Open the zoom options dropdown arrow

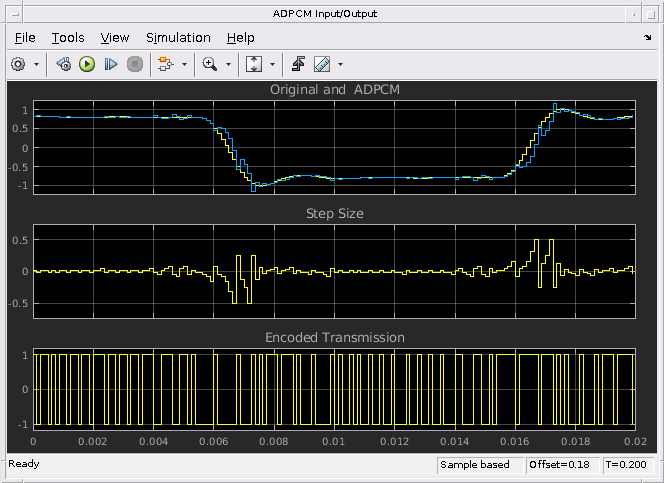(228, 64)
